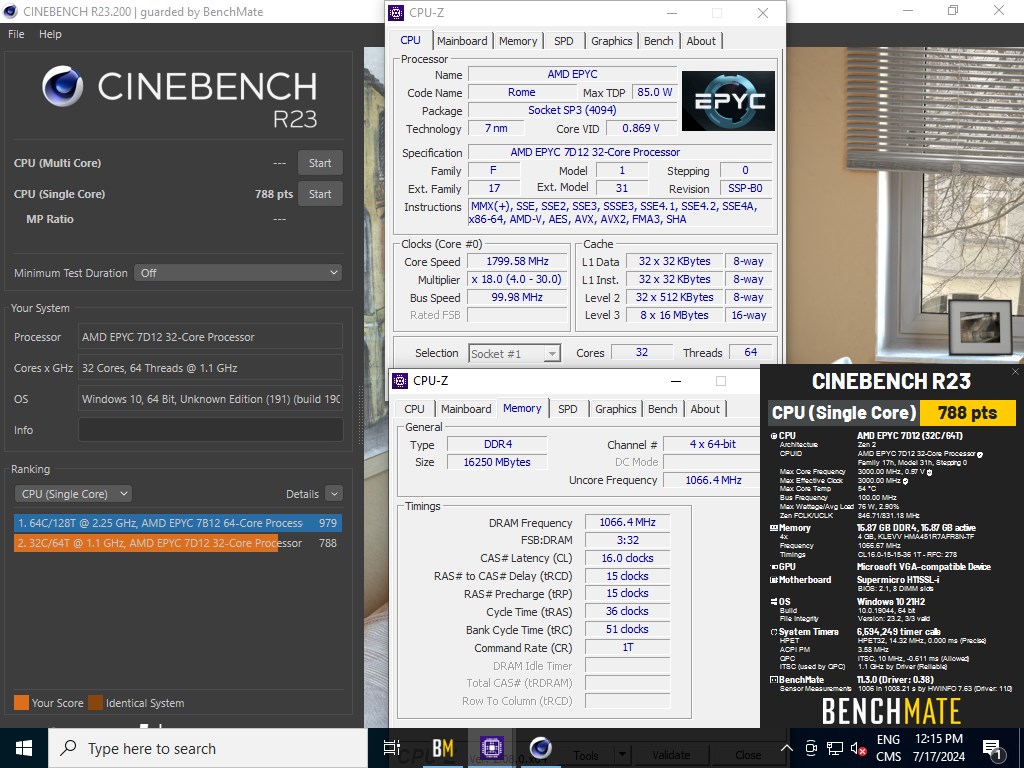
Task: Click the Windows taskbar search box
Action: pos(208,748)
